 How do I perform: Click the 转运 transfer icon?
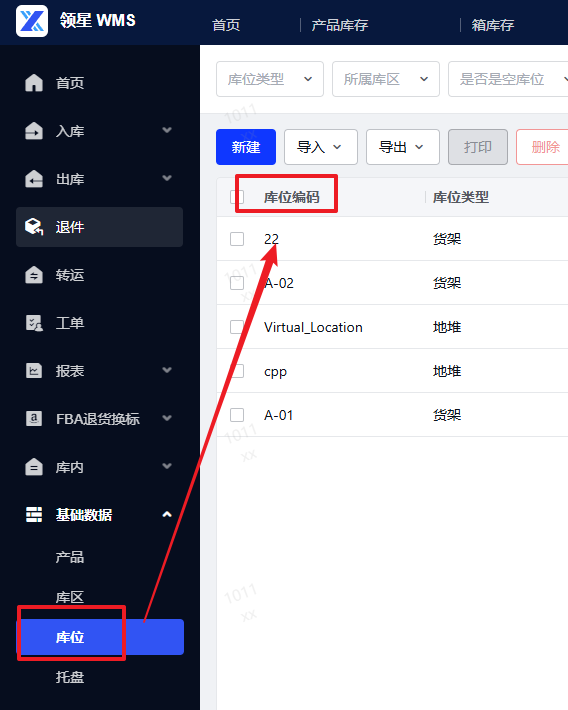34,275
